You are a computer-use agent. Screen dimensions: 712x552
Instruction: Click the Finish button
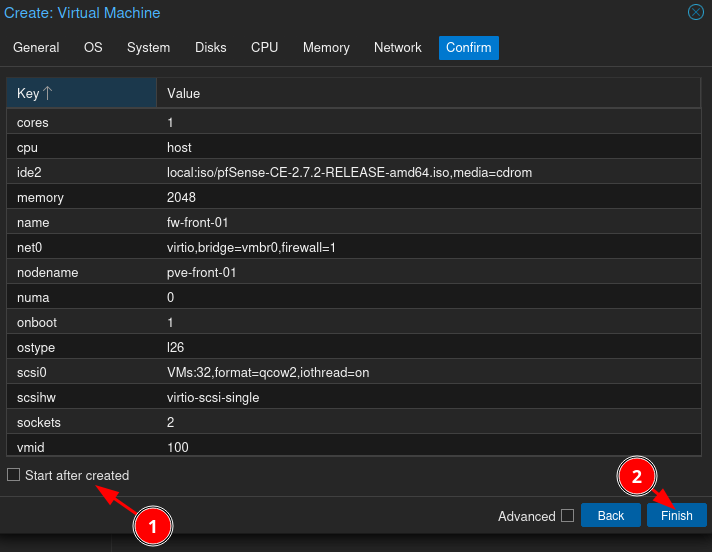pyautogui.click(x=676, y=515)
